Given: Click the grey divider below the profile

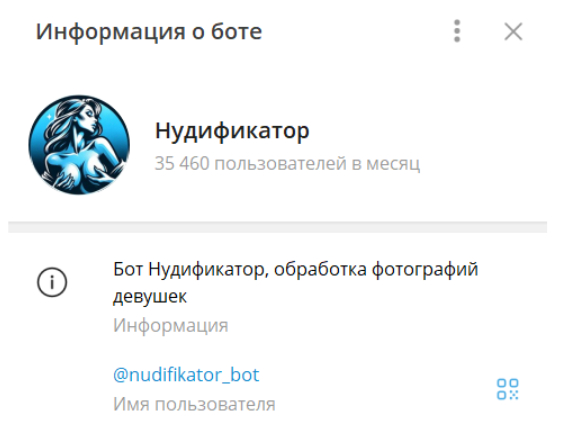Looking at the screenshot, I should (x=278, y=227).
